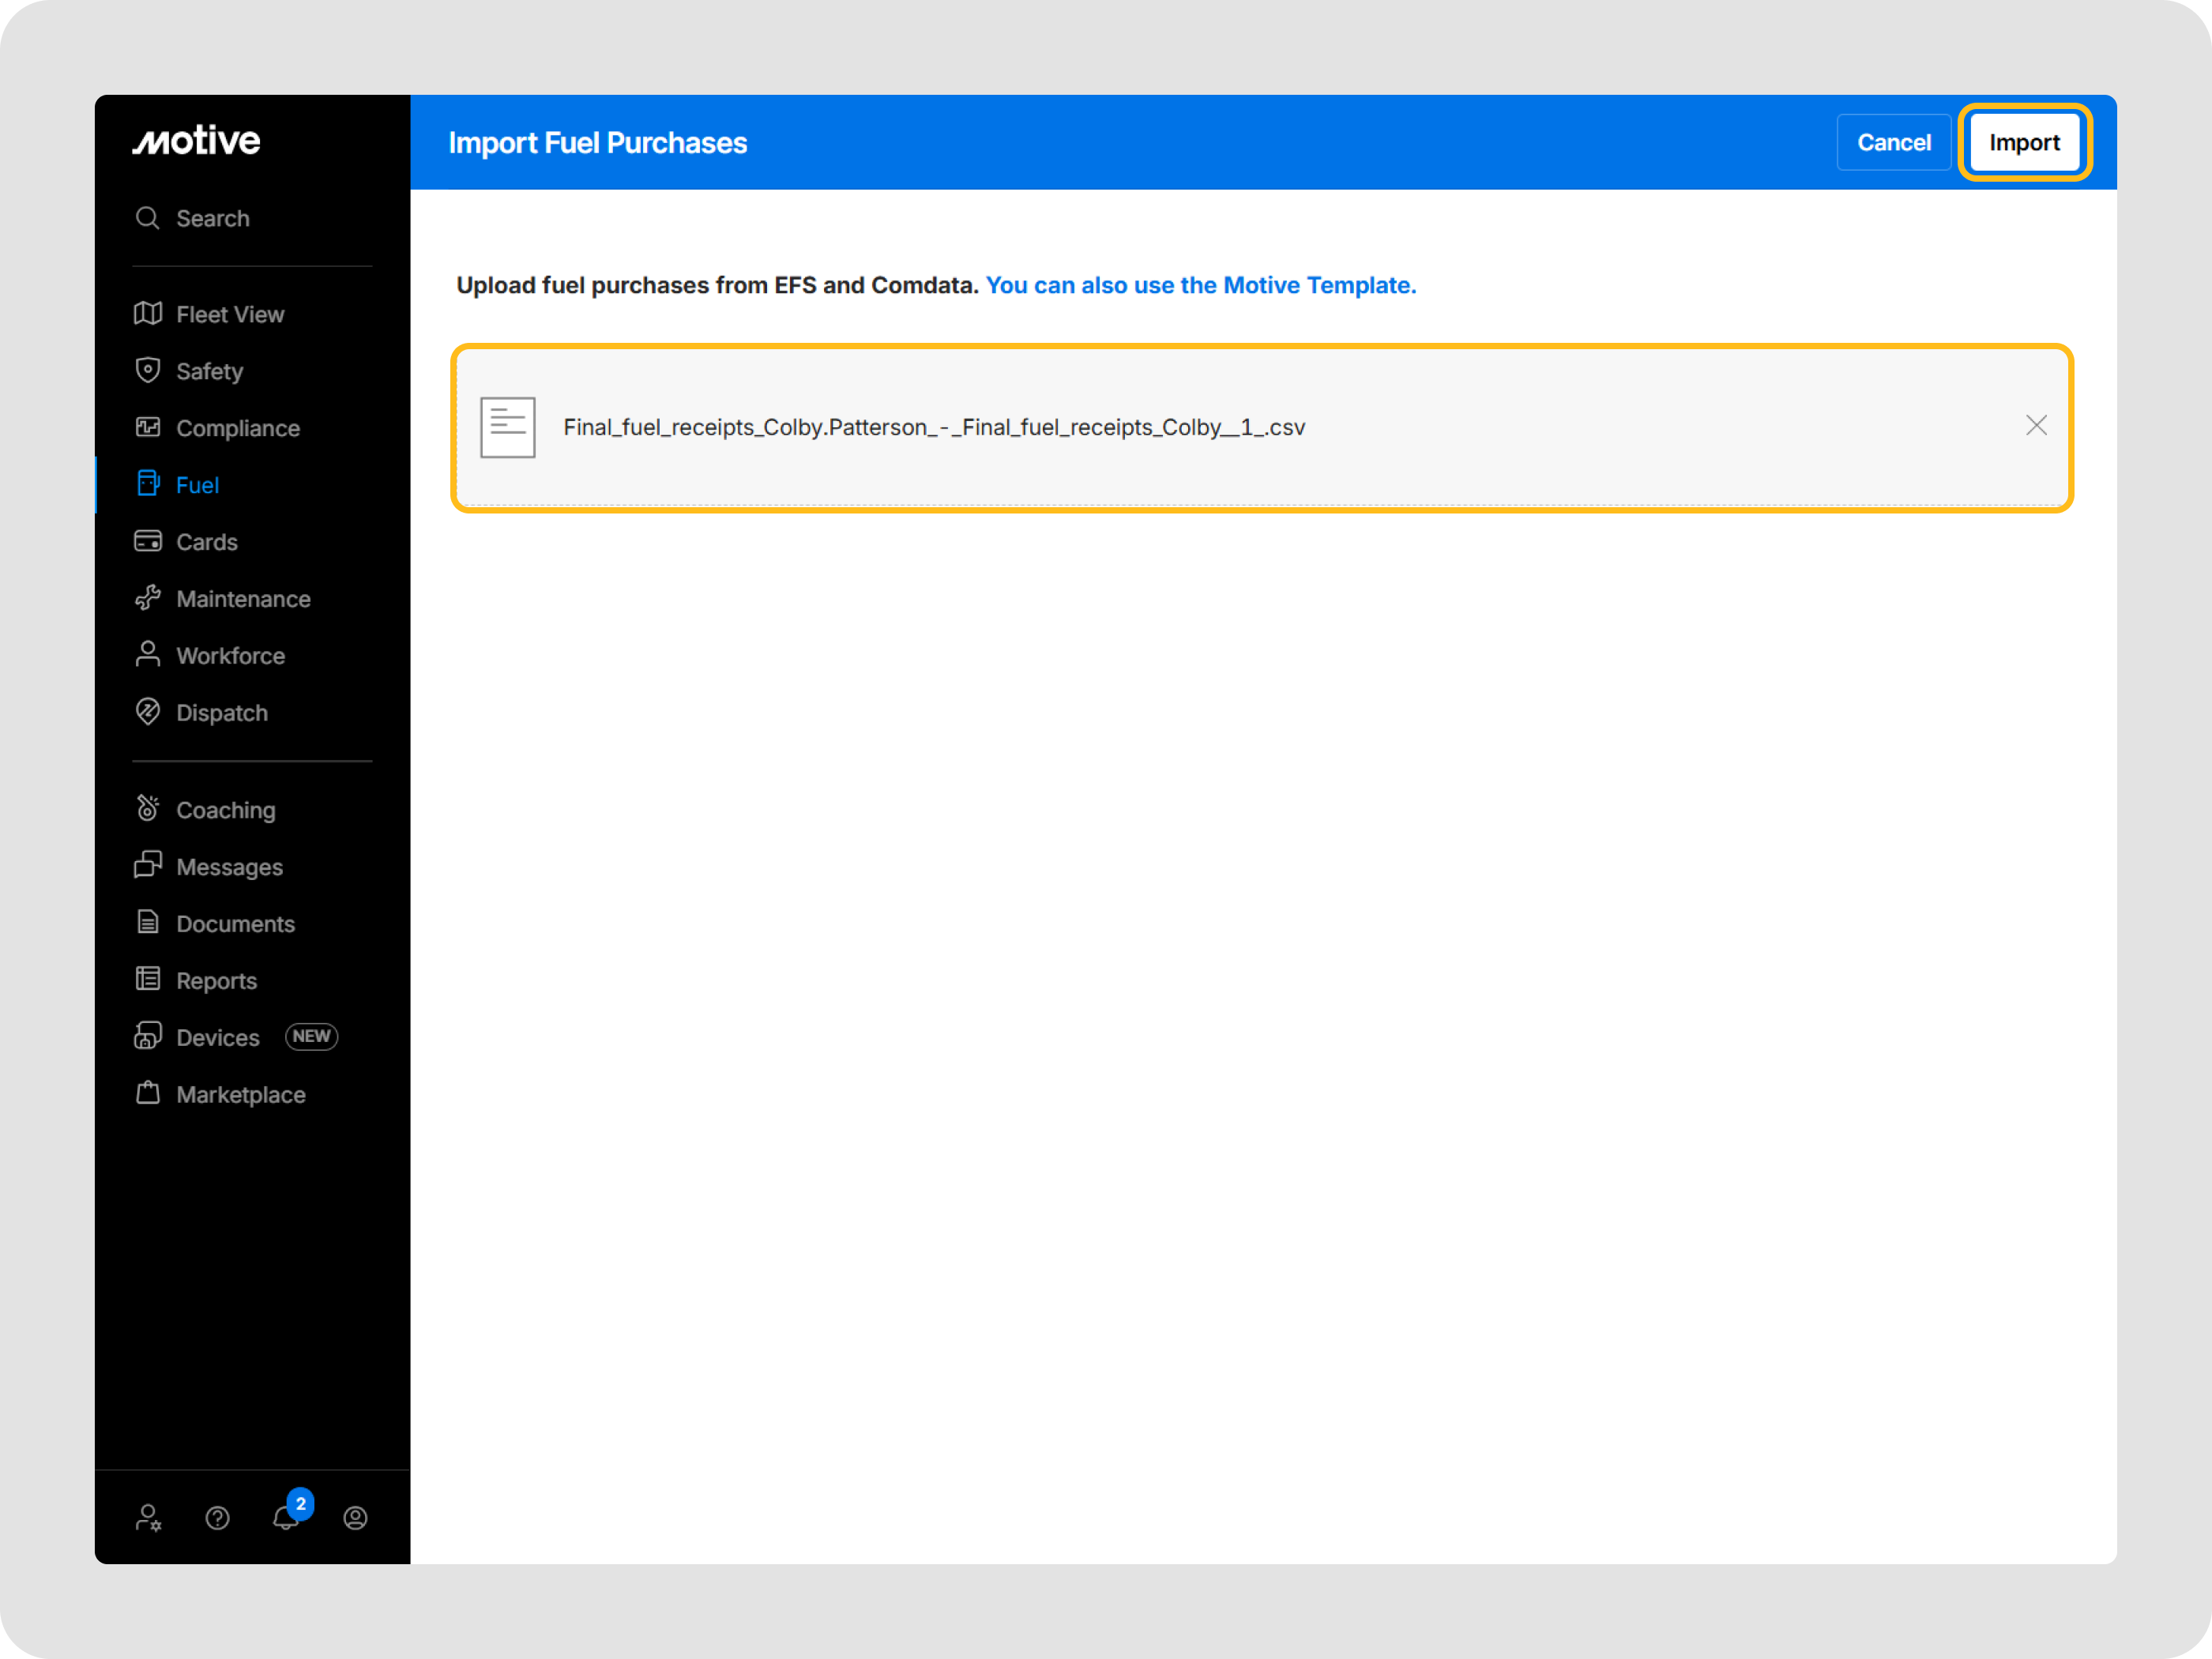Open the Workforce section icon
Viewport: 2212px width, 1659px height.
pos(148,655)
